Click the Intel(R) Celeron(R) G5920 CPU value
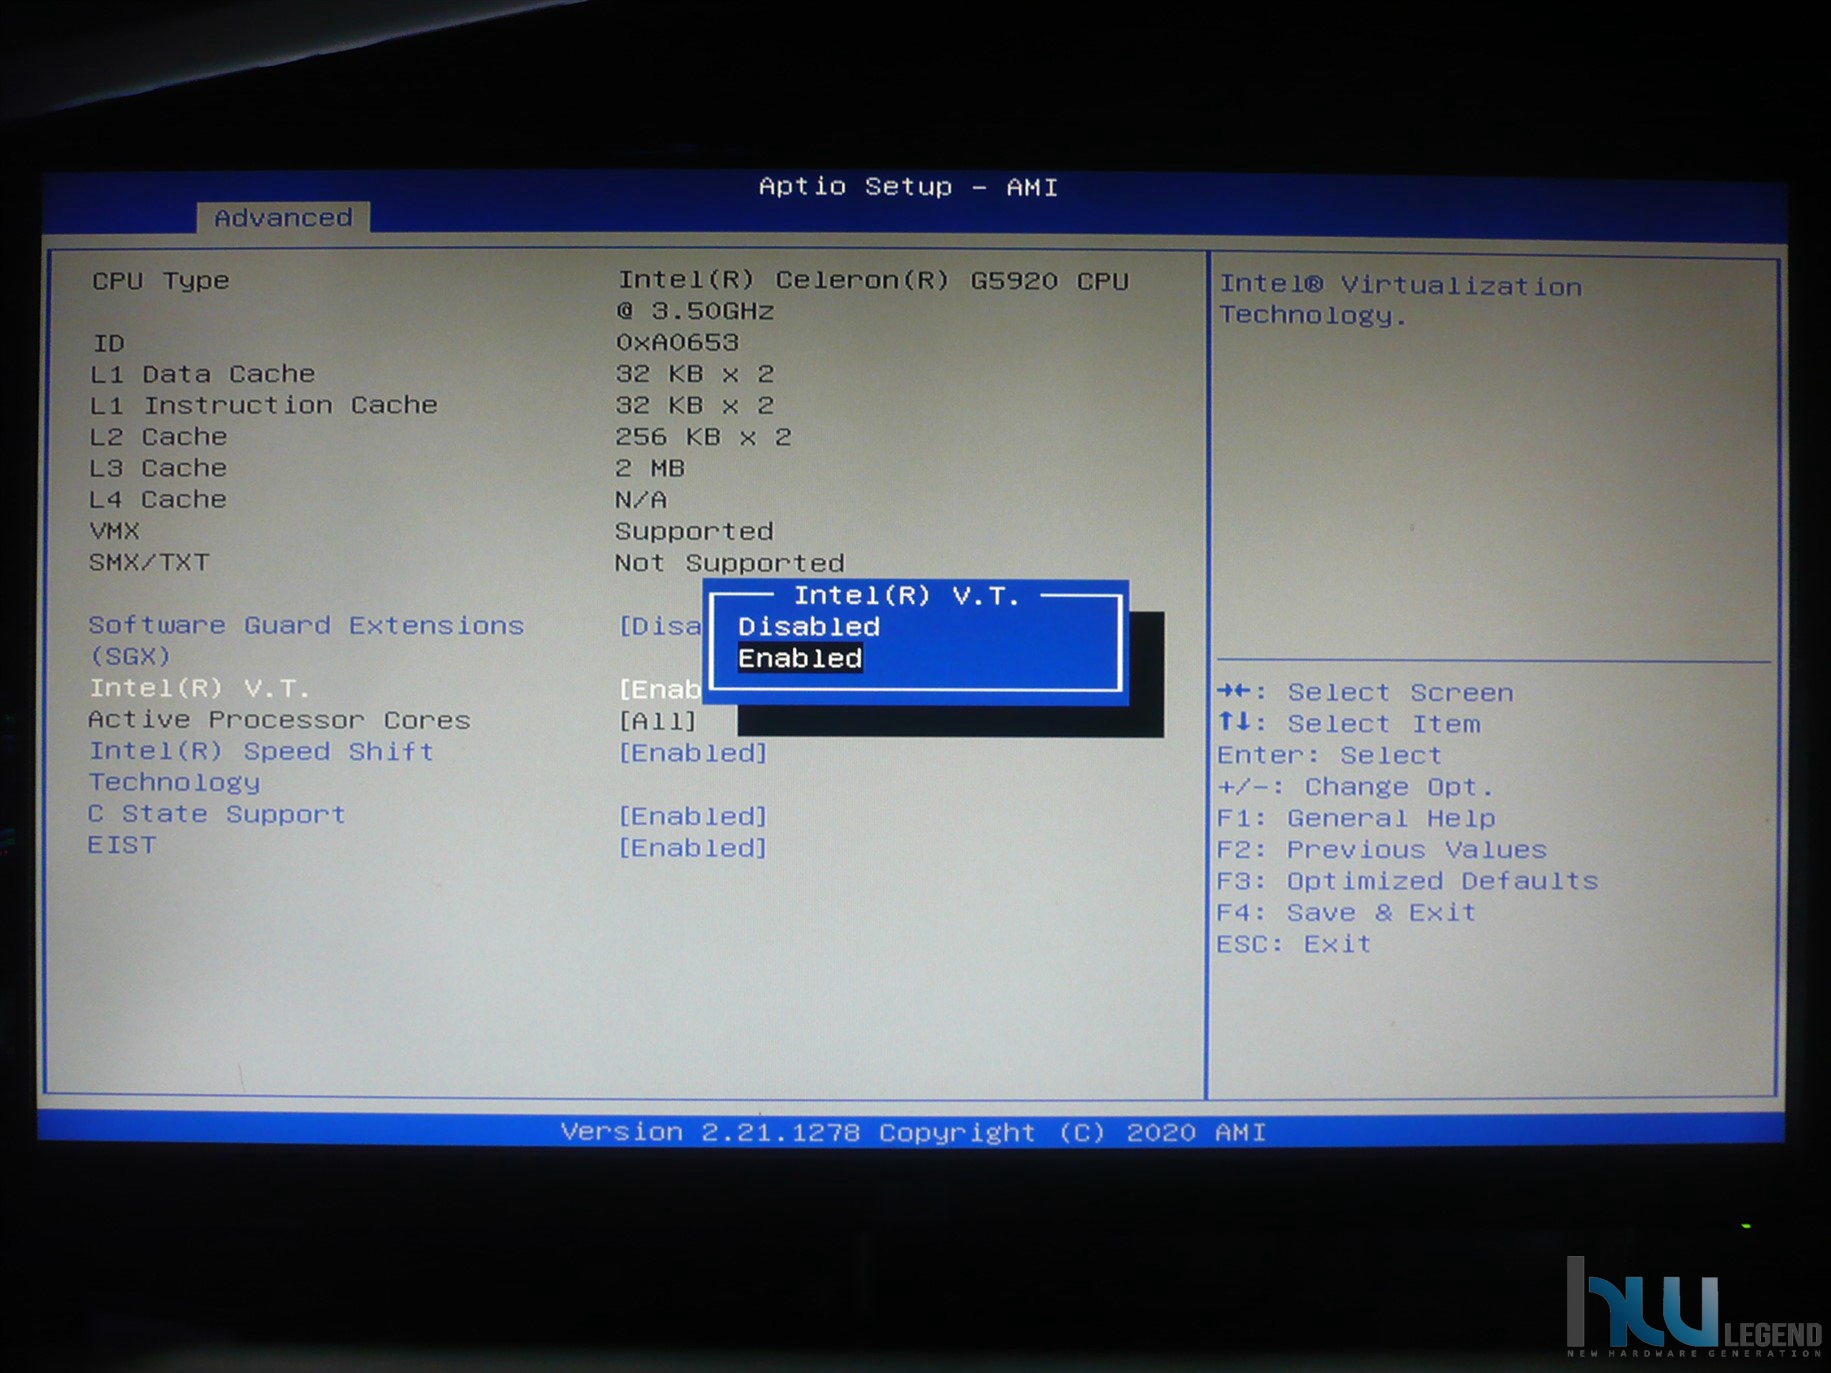This screenshot has width=1831, height=1373. (873, 295)
